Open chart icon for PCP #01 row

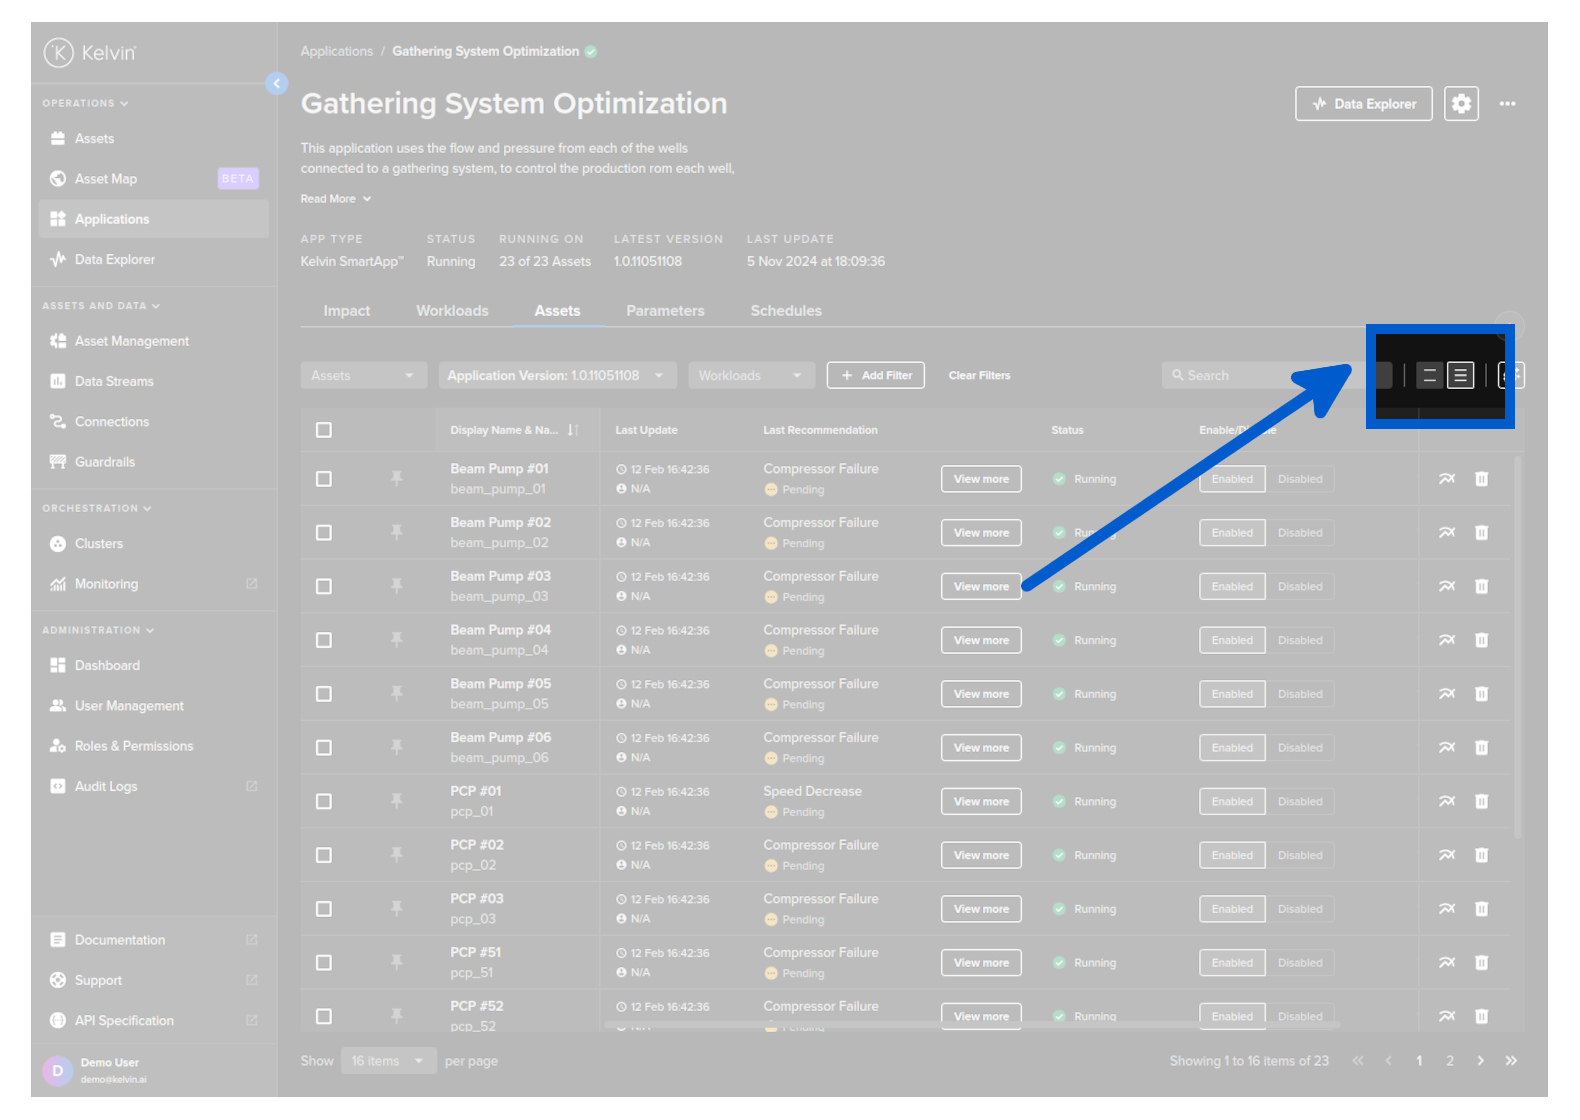[x=1446, y=802]
